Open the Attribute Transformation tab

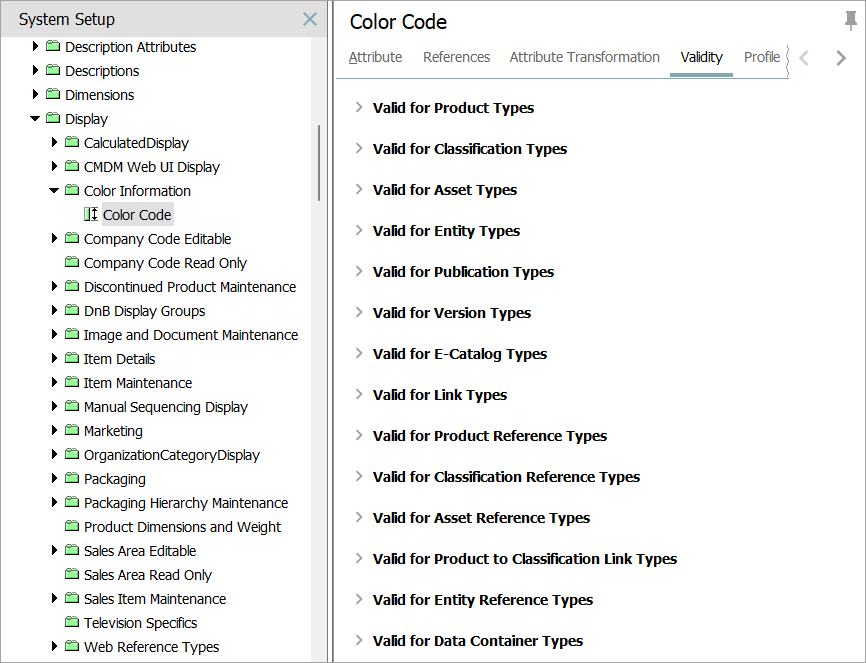click(584, 57)
